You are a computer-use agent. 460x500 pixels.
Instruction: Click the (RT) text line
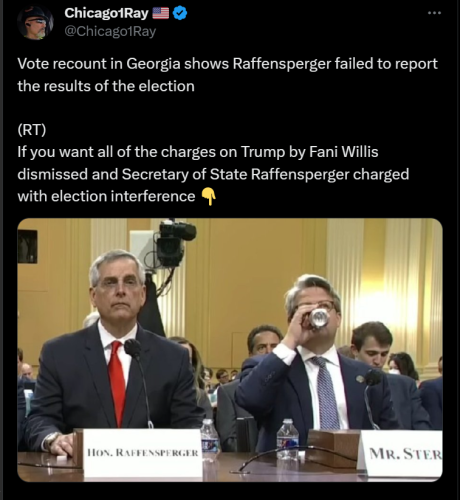click(x=32, y=130)
